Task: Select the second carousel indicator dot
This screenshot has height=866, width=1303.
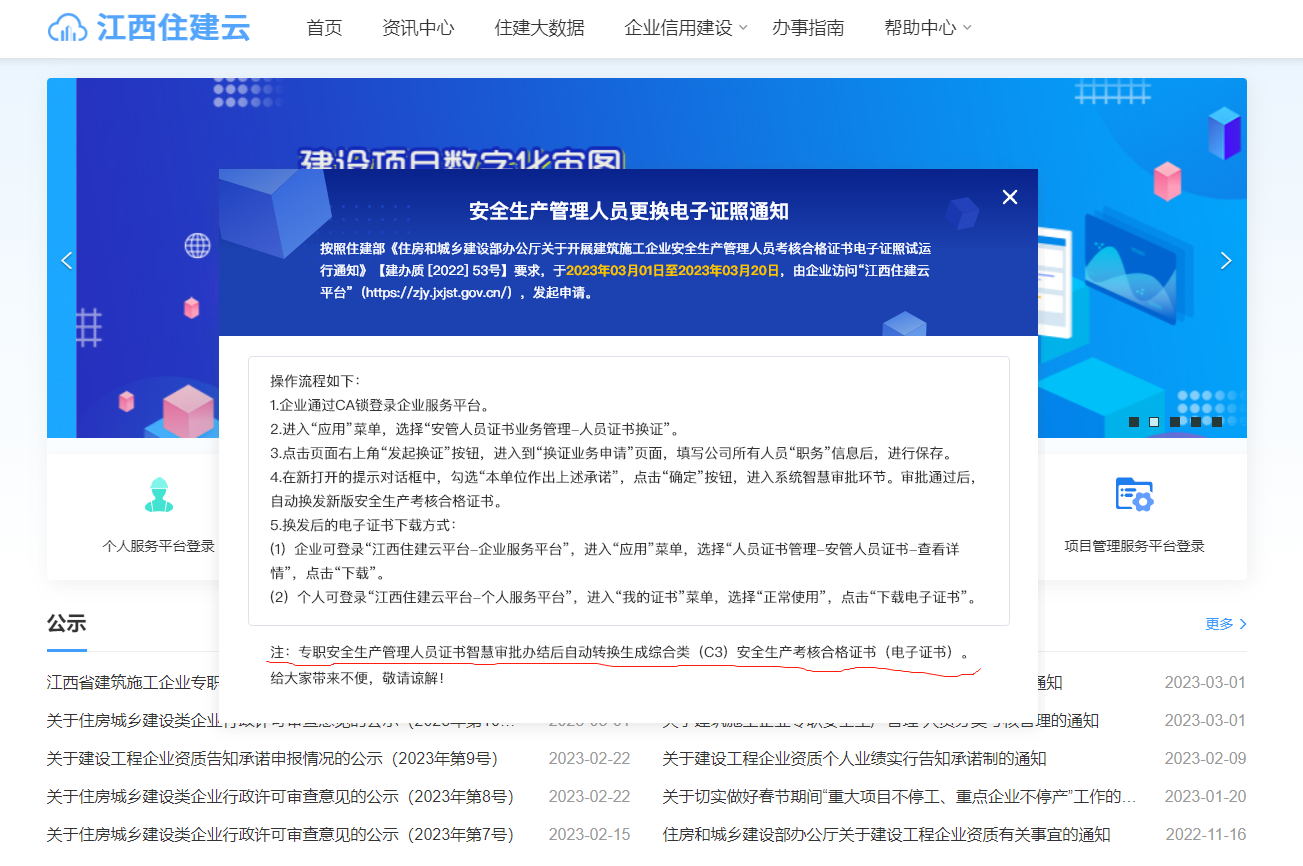Action: (1154, 422)
